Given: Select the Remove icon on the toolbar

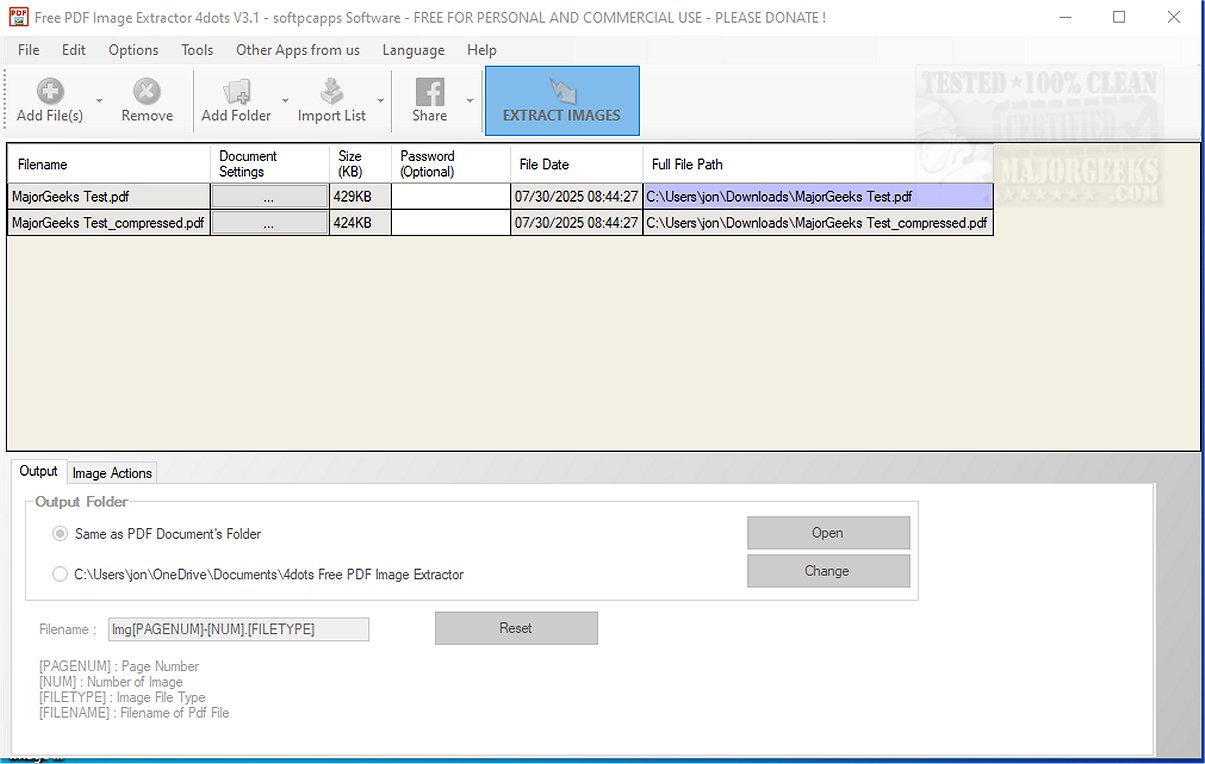Looking at the screenshot, I should (x=146, y=90).
